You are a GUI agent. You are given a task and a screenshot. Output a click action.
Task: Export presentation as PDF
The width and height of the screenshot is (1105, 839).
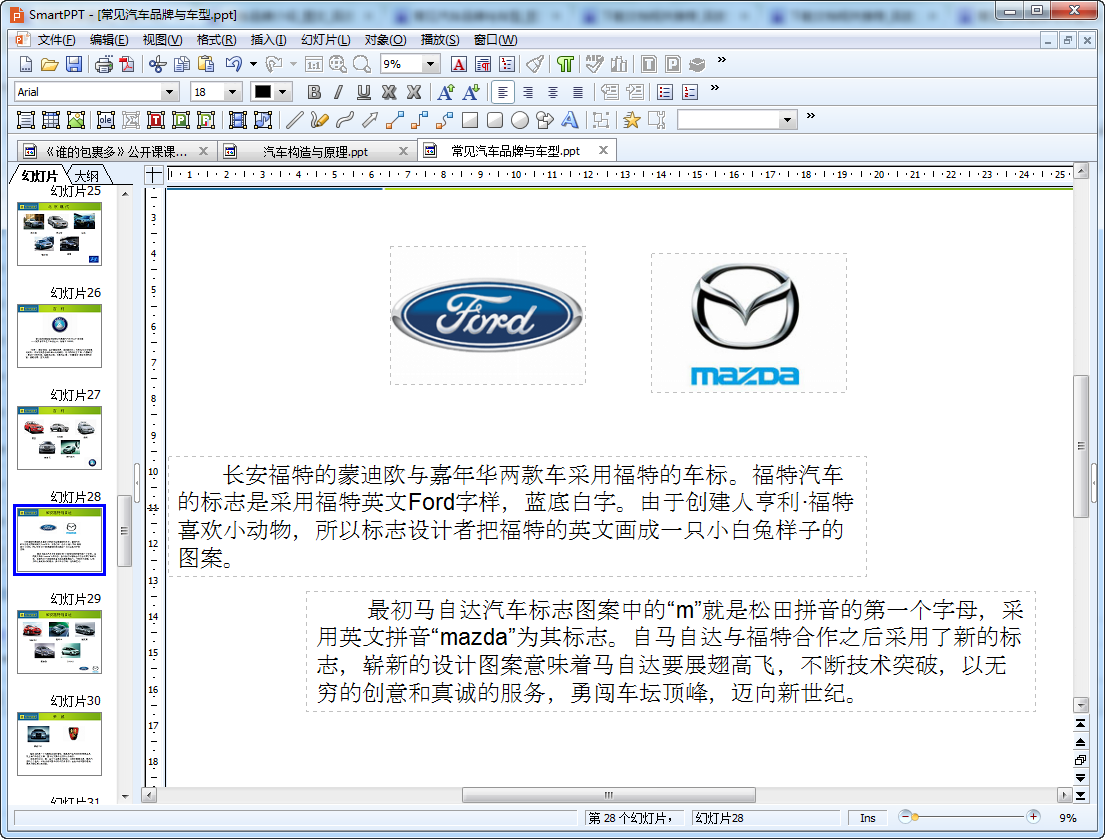(127, 65)
